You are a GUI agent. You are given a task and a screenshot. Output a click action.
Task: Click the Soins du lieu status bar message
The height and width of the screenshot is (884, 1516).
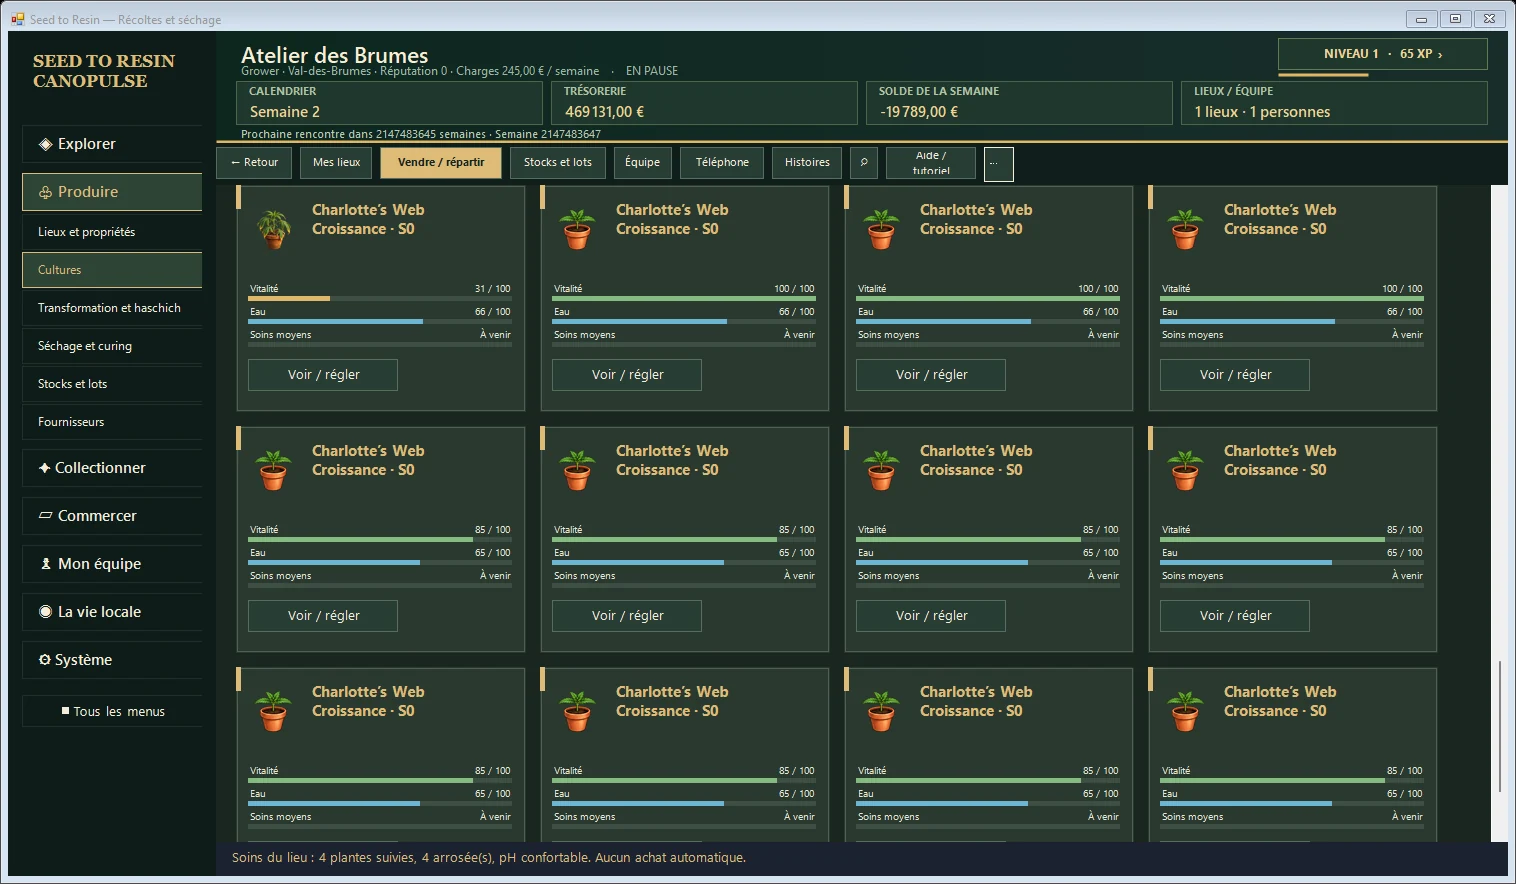pyautogui.click(x=489, y=858)
